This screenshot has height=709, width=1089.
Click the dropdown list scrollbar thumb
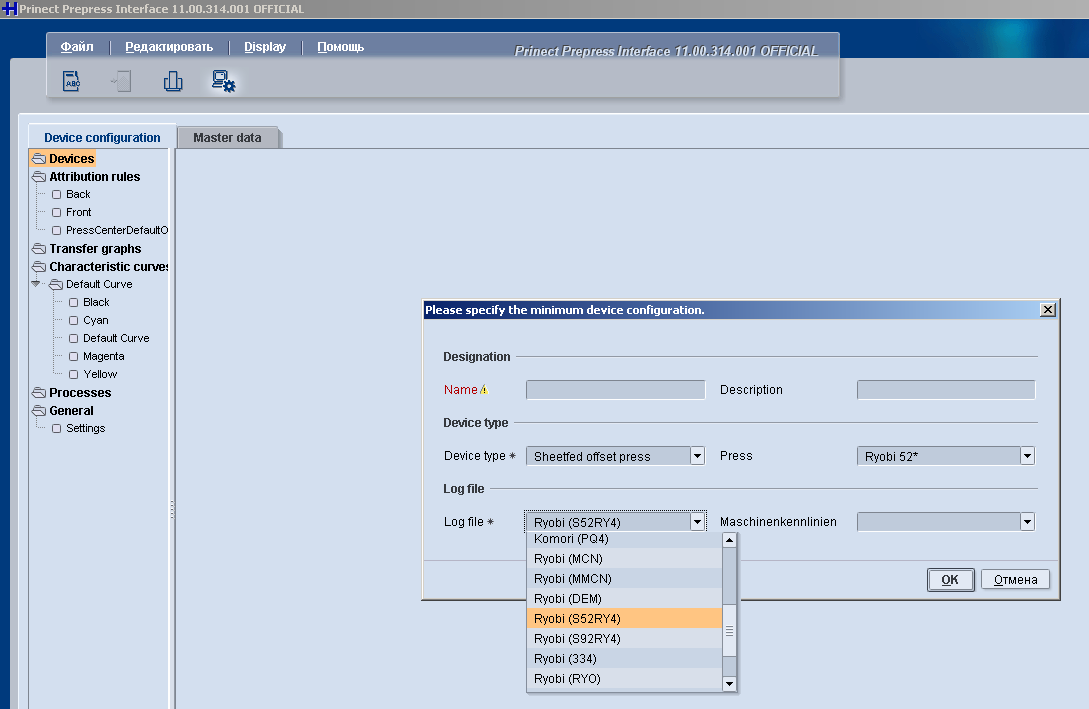pos(729,631)
